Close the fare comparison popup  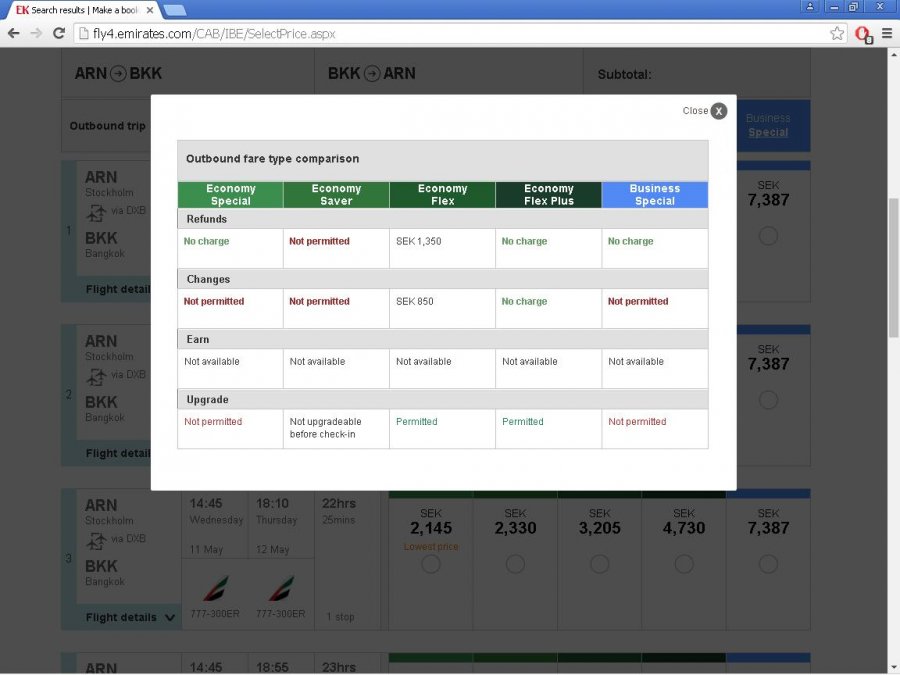pyautogui.click(x=718, y=111)
